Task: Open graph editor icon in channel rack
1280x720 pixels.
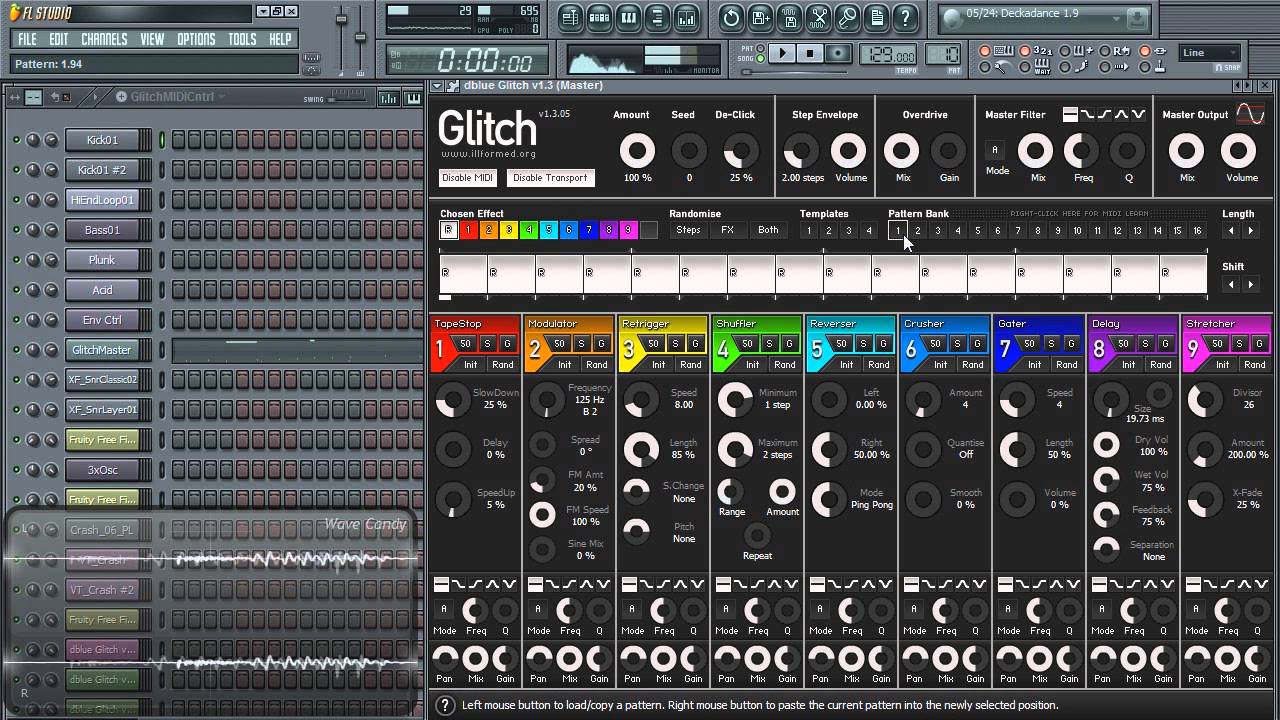Action: coord(391,97)
